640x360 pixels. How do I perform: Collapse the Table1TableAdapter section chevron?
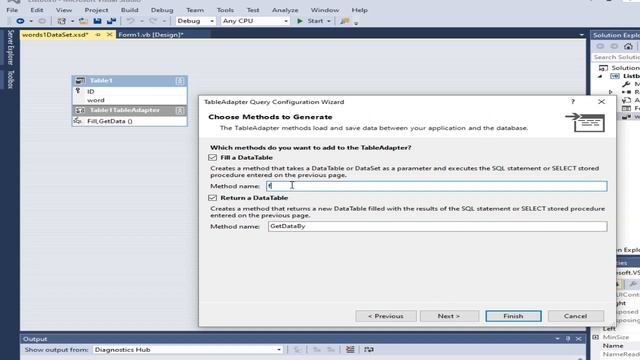click(x=180, y=110)
